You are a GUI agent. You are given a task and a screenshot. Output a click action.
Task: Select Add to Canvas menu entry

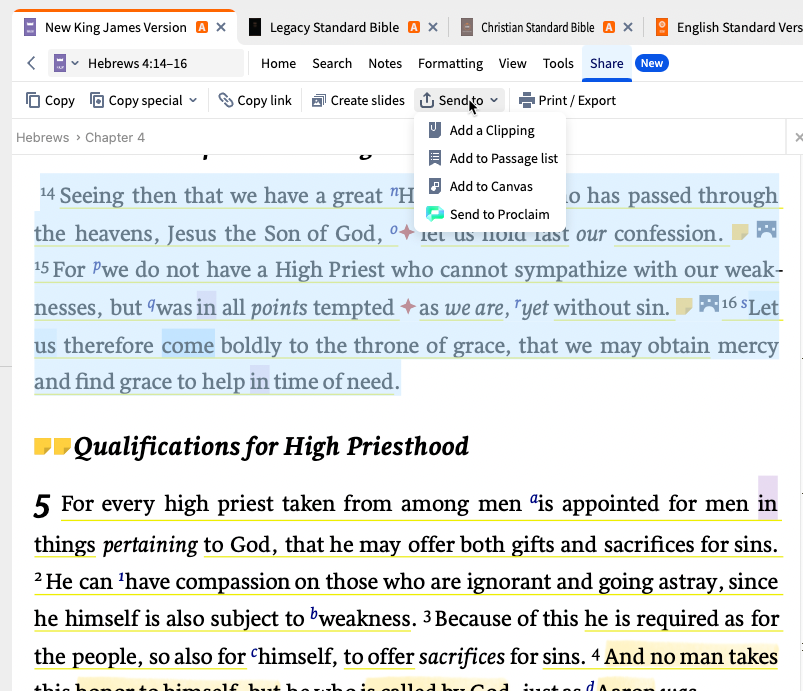(x=490, y=186)
